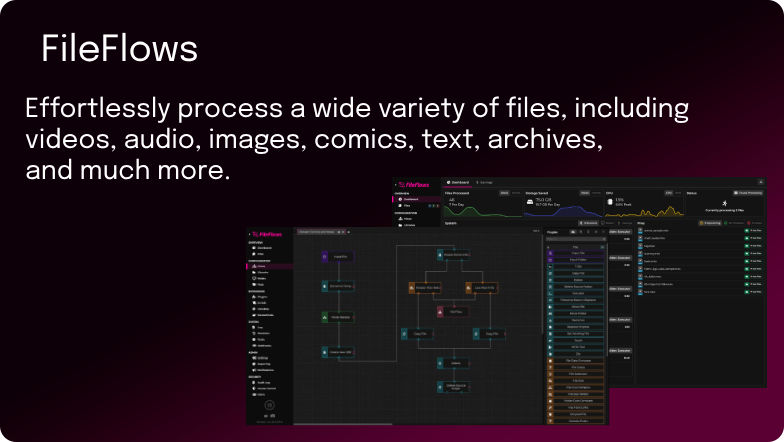The image size is (784, 442).
Task: Click the Storage Saved chart graph
Action: coord(560,212)
